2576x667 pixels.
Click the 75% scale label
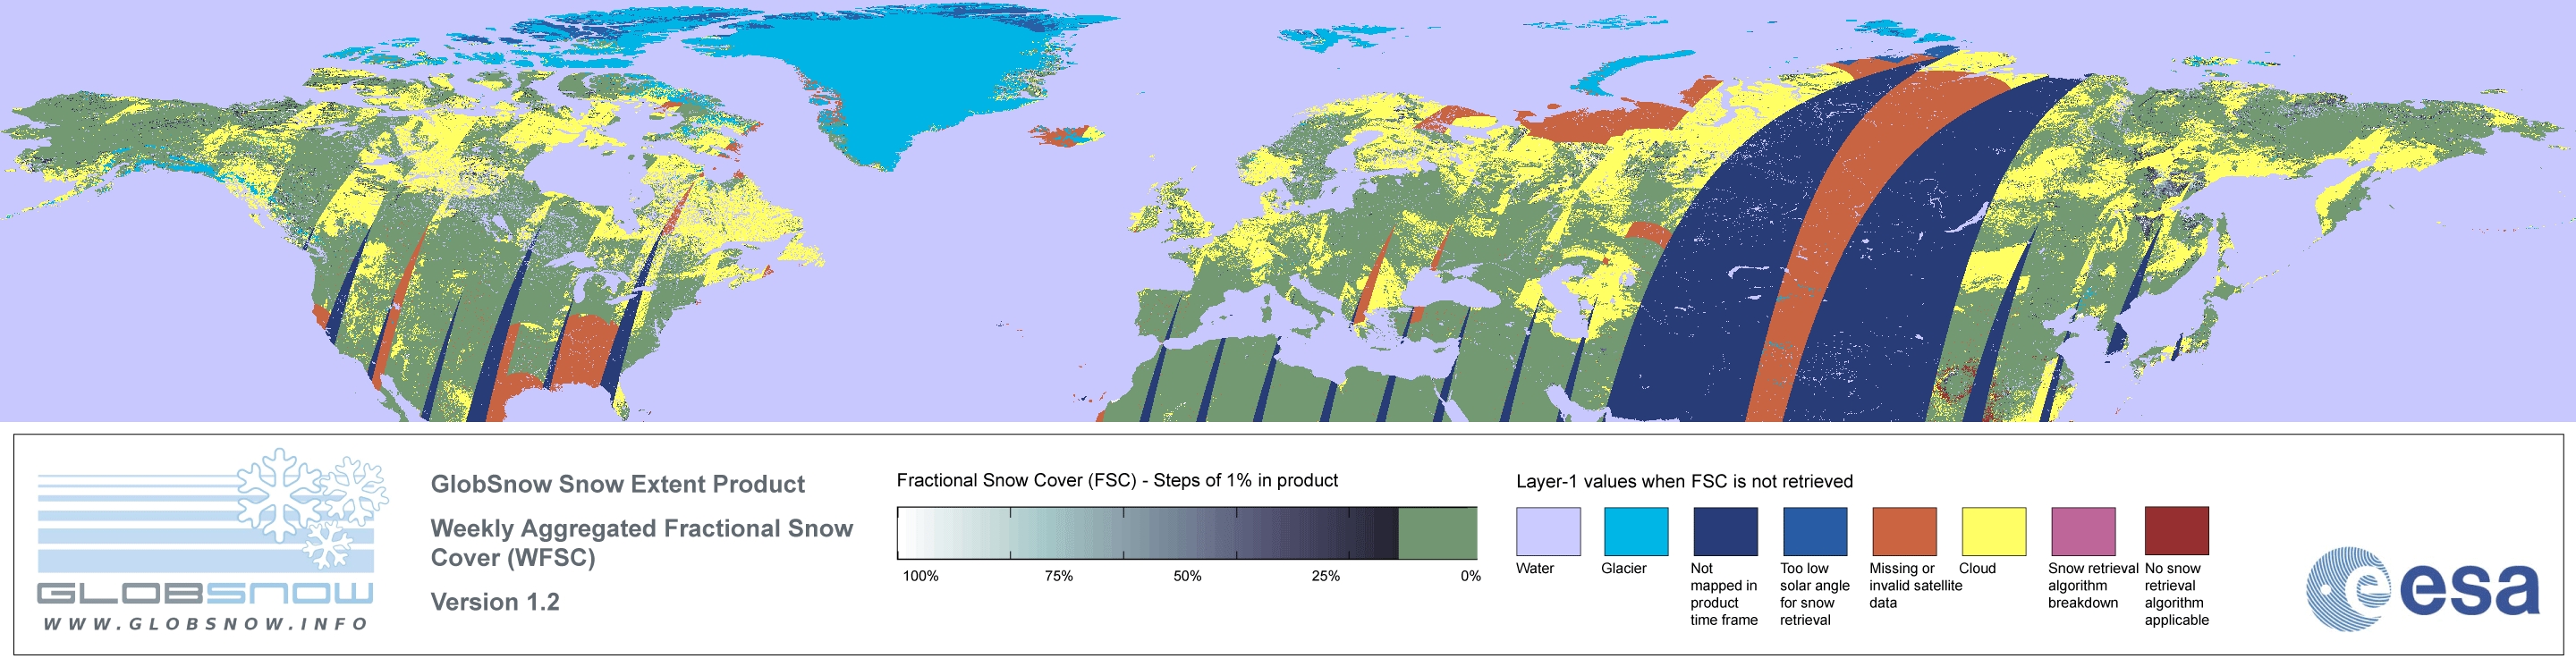coord(1058,576)
